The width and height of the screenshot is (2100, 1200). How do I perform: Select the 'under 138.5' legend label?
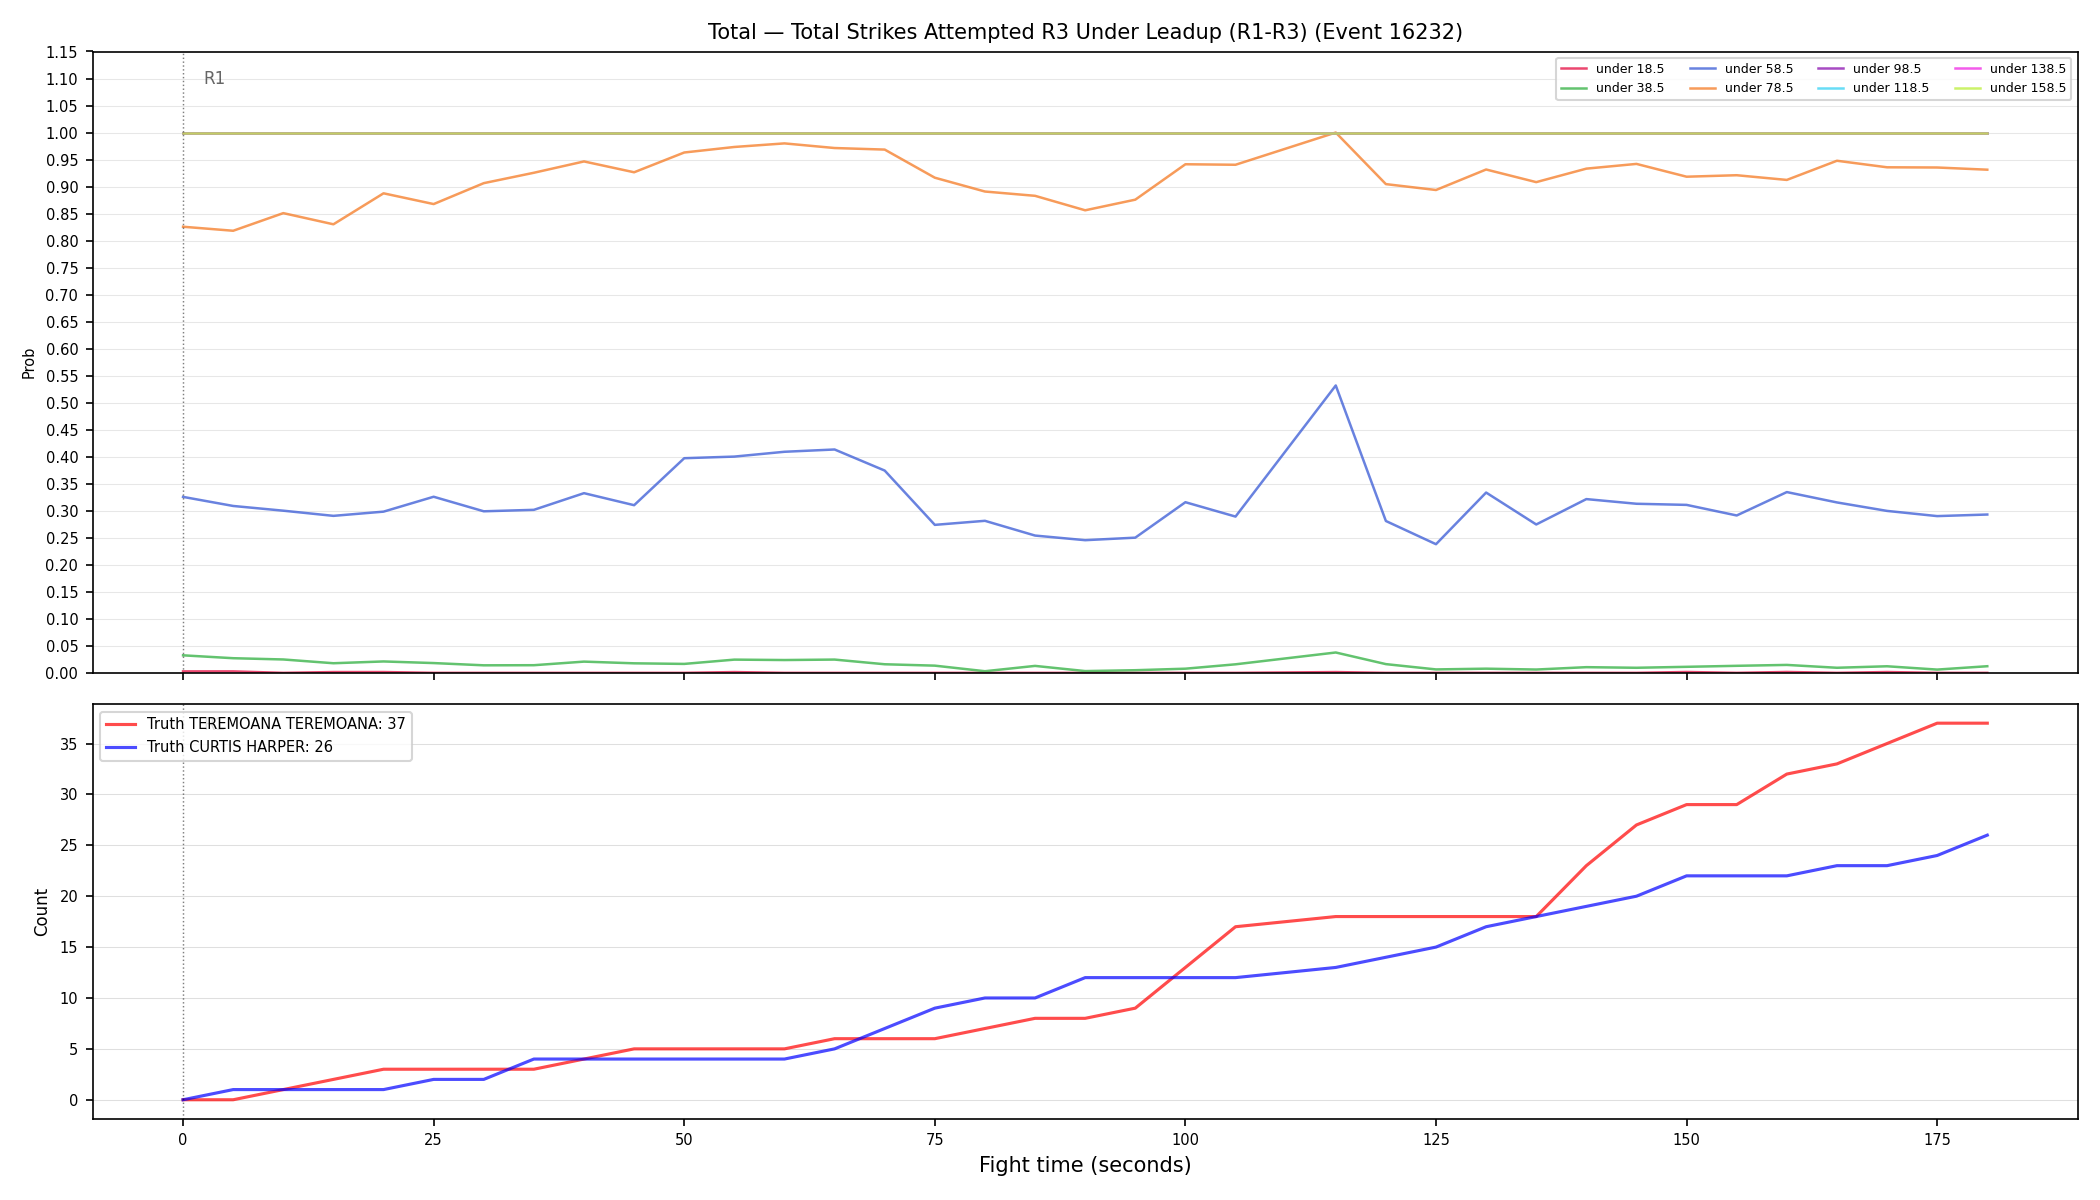coord(2028,69)
